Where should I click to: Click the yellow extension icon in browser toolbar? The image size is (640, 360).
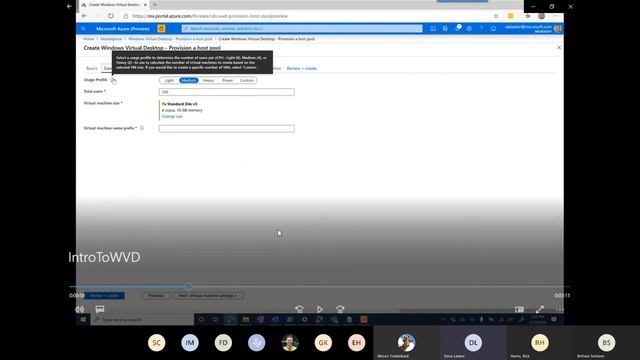click(x=510, y=16)
